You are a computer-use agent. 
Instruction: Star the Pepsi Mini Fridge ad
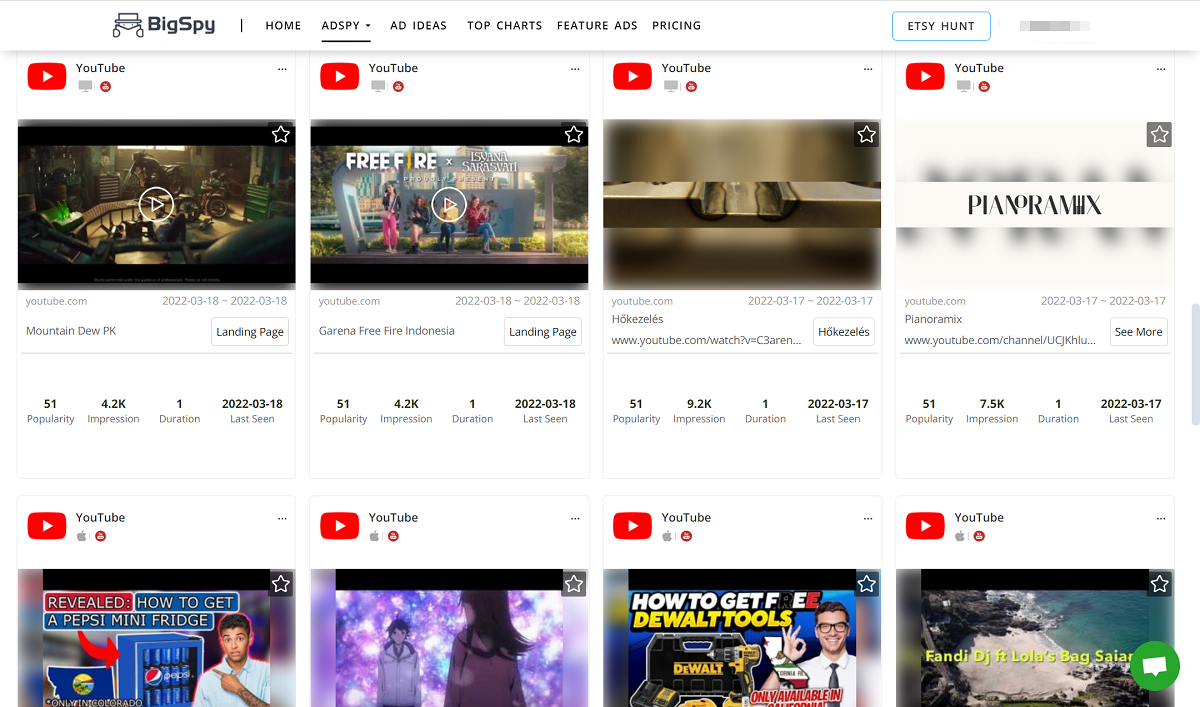281,583
